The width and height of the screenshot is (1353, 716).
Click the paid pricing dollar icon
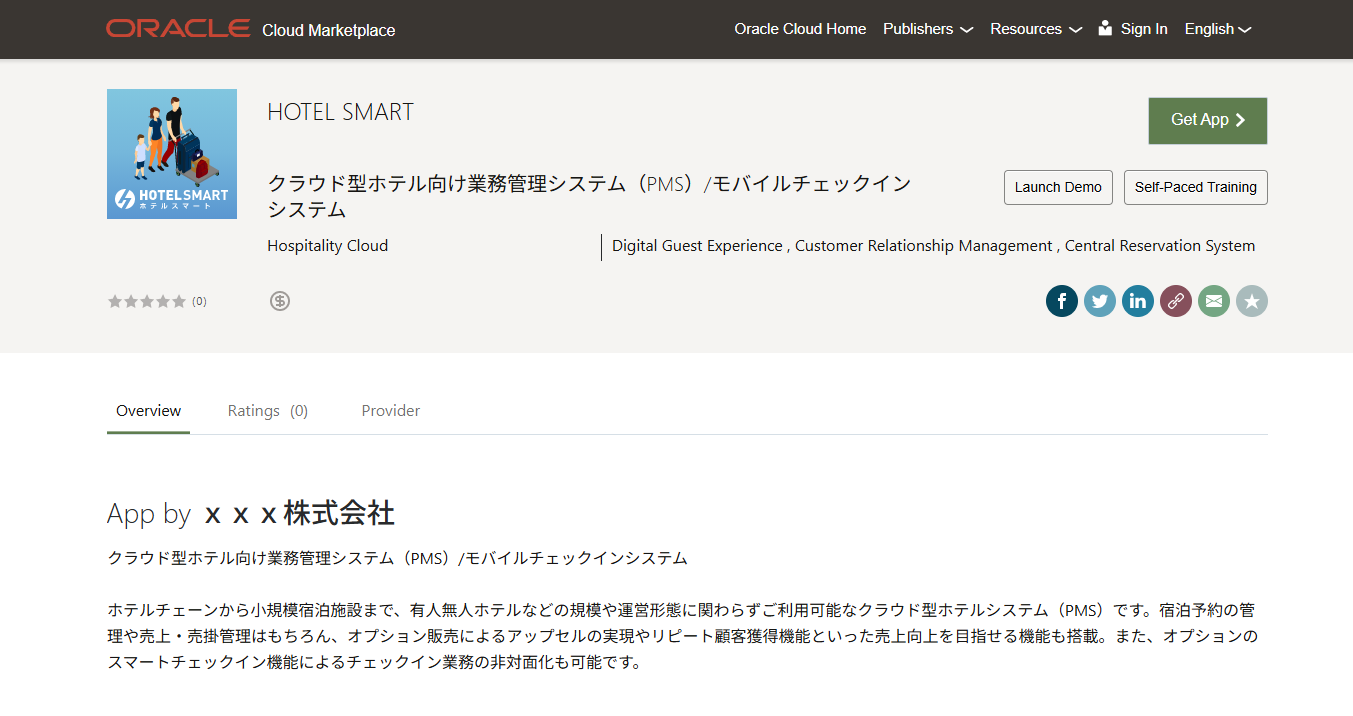point(280,301)
